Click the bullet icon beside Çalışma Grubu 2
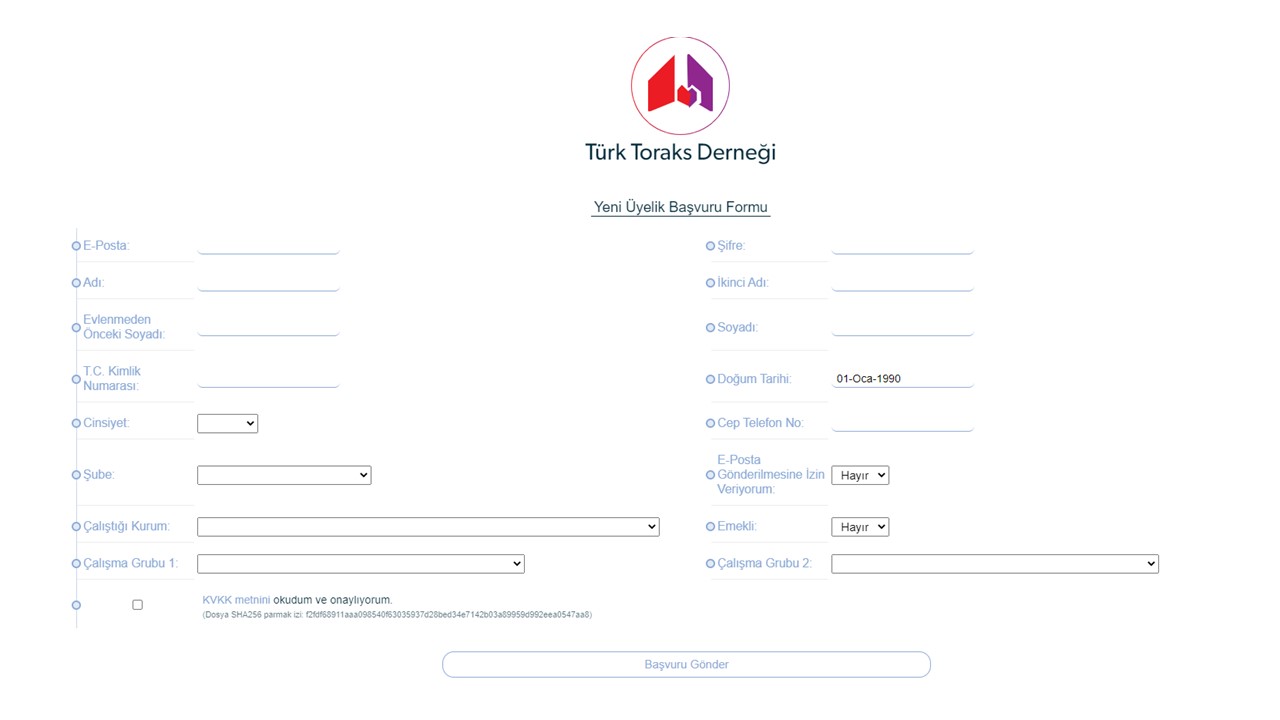 coord(710,564)
